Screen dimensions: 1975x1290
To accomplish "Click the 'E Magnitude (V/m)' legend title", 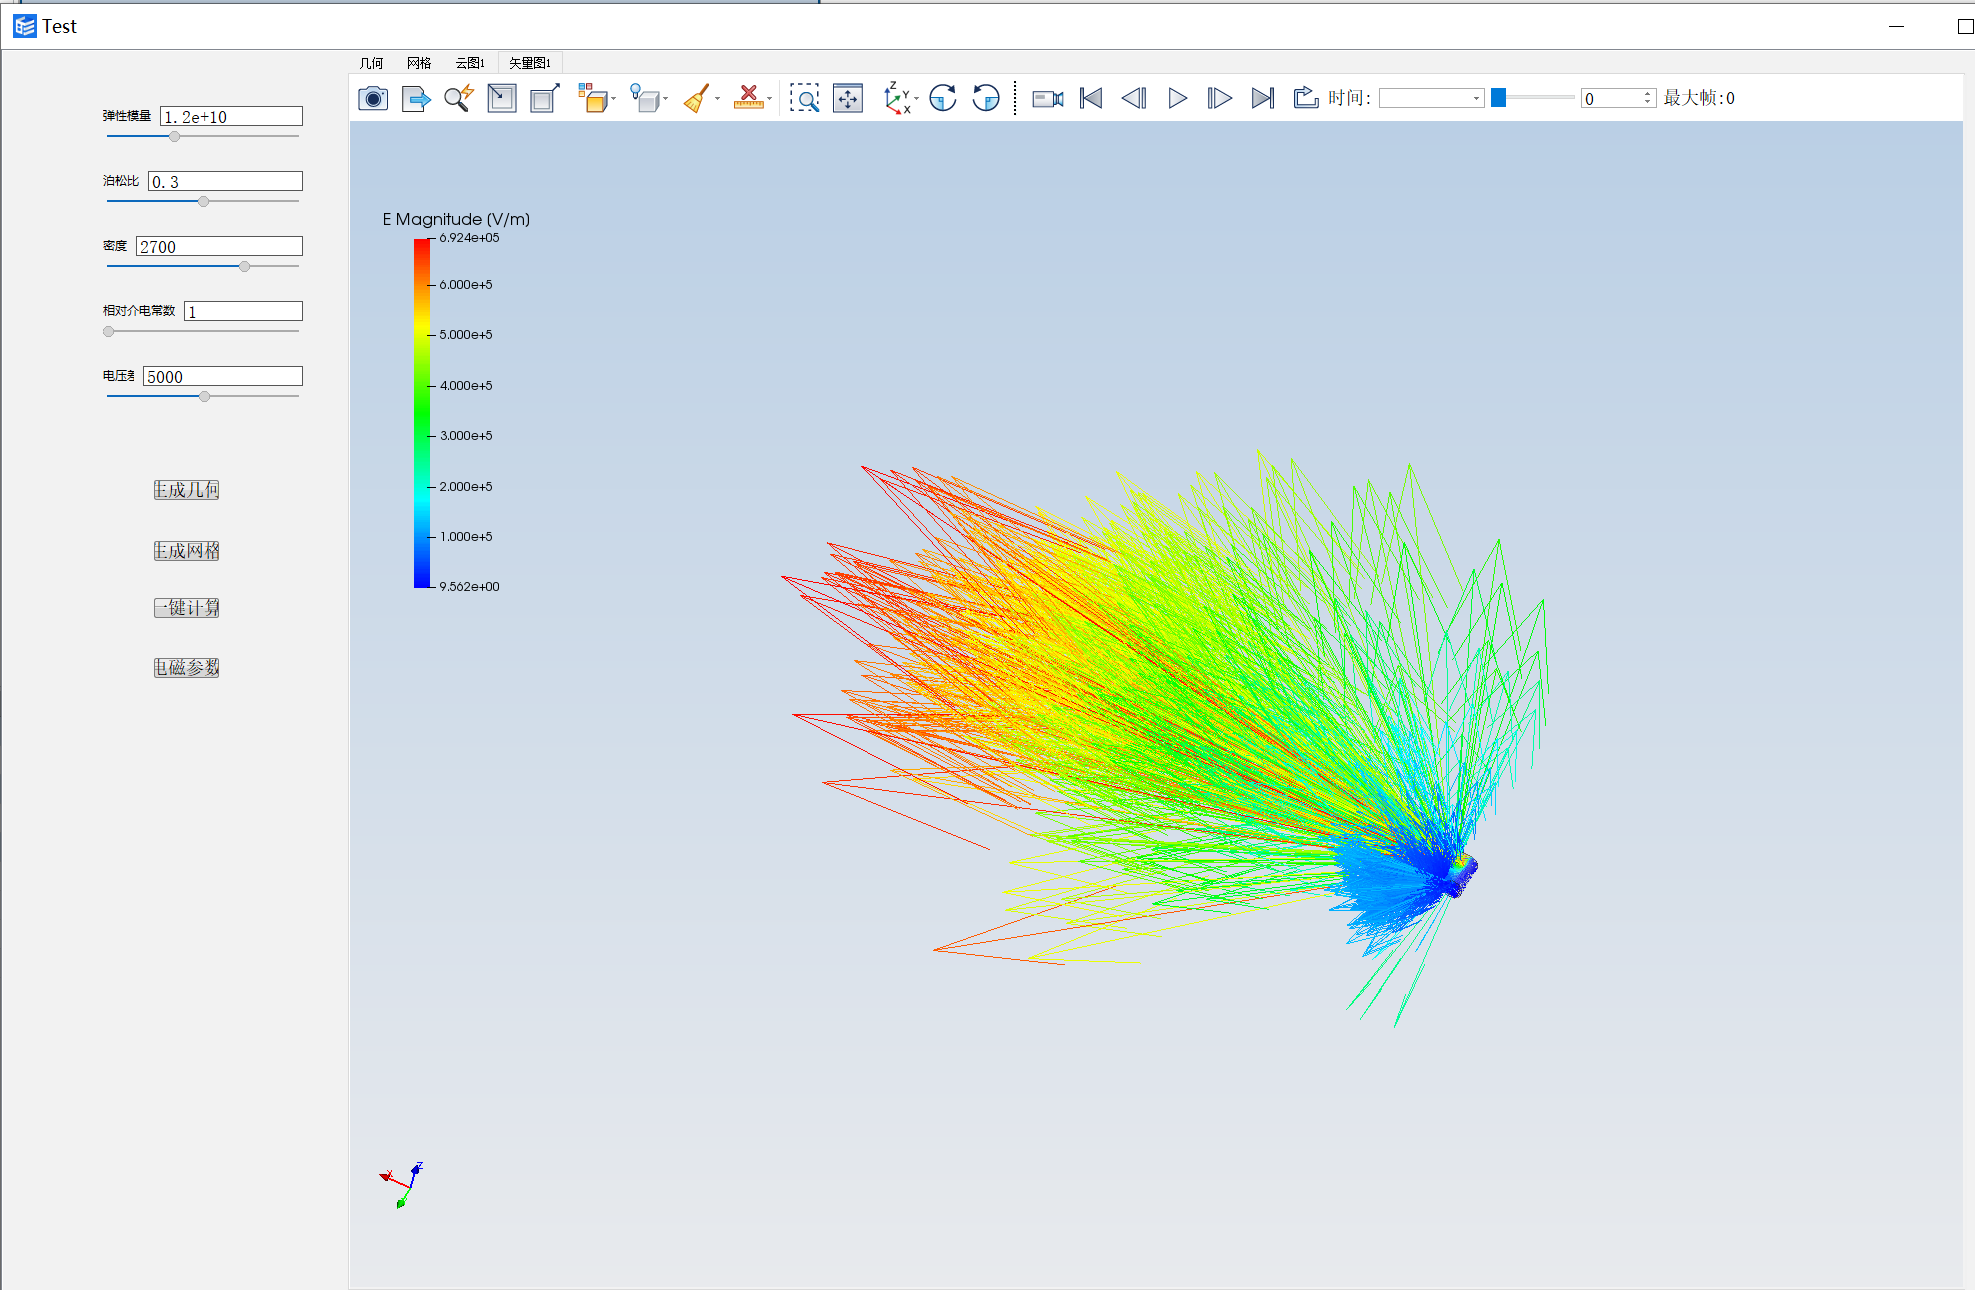I will tap(456, 219).
